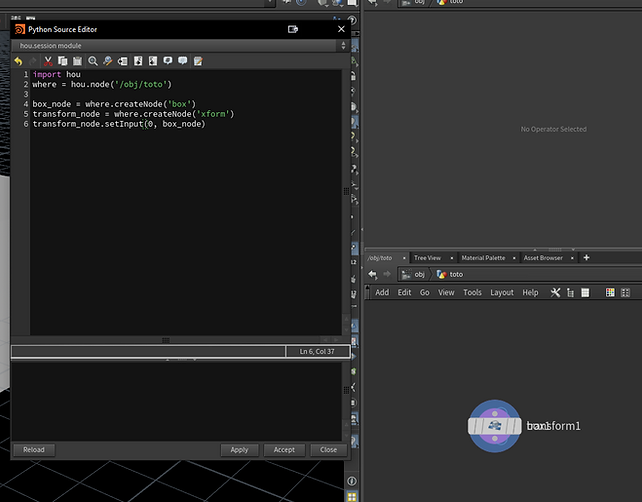642x502 pixels.
Task: Close the Tree View tab
Action: pyautogui.click(x=452, y=258)
